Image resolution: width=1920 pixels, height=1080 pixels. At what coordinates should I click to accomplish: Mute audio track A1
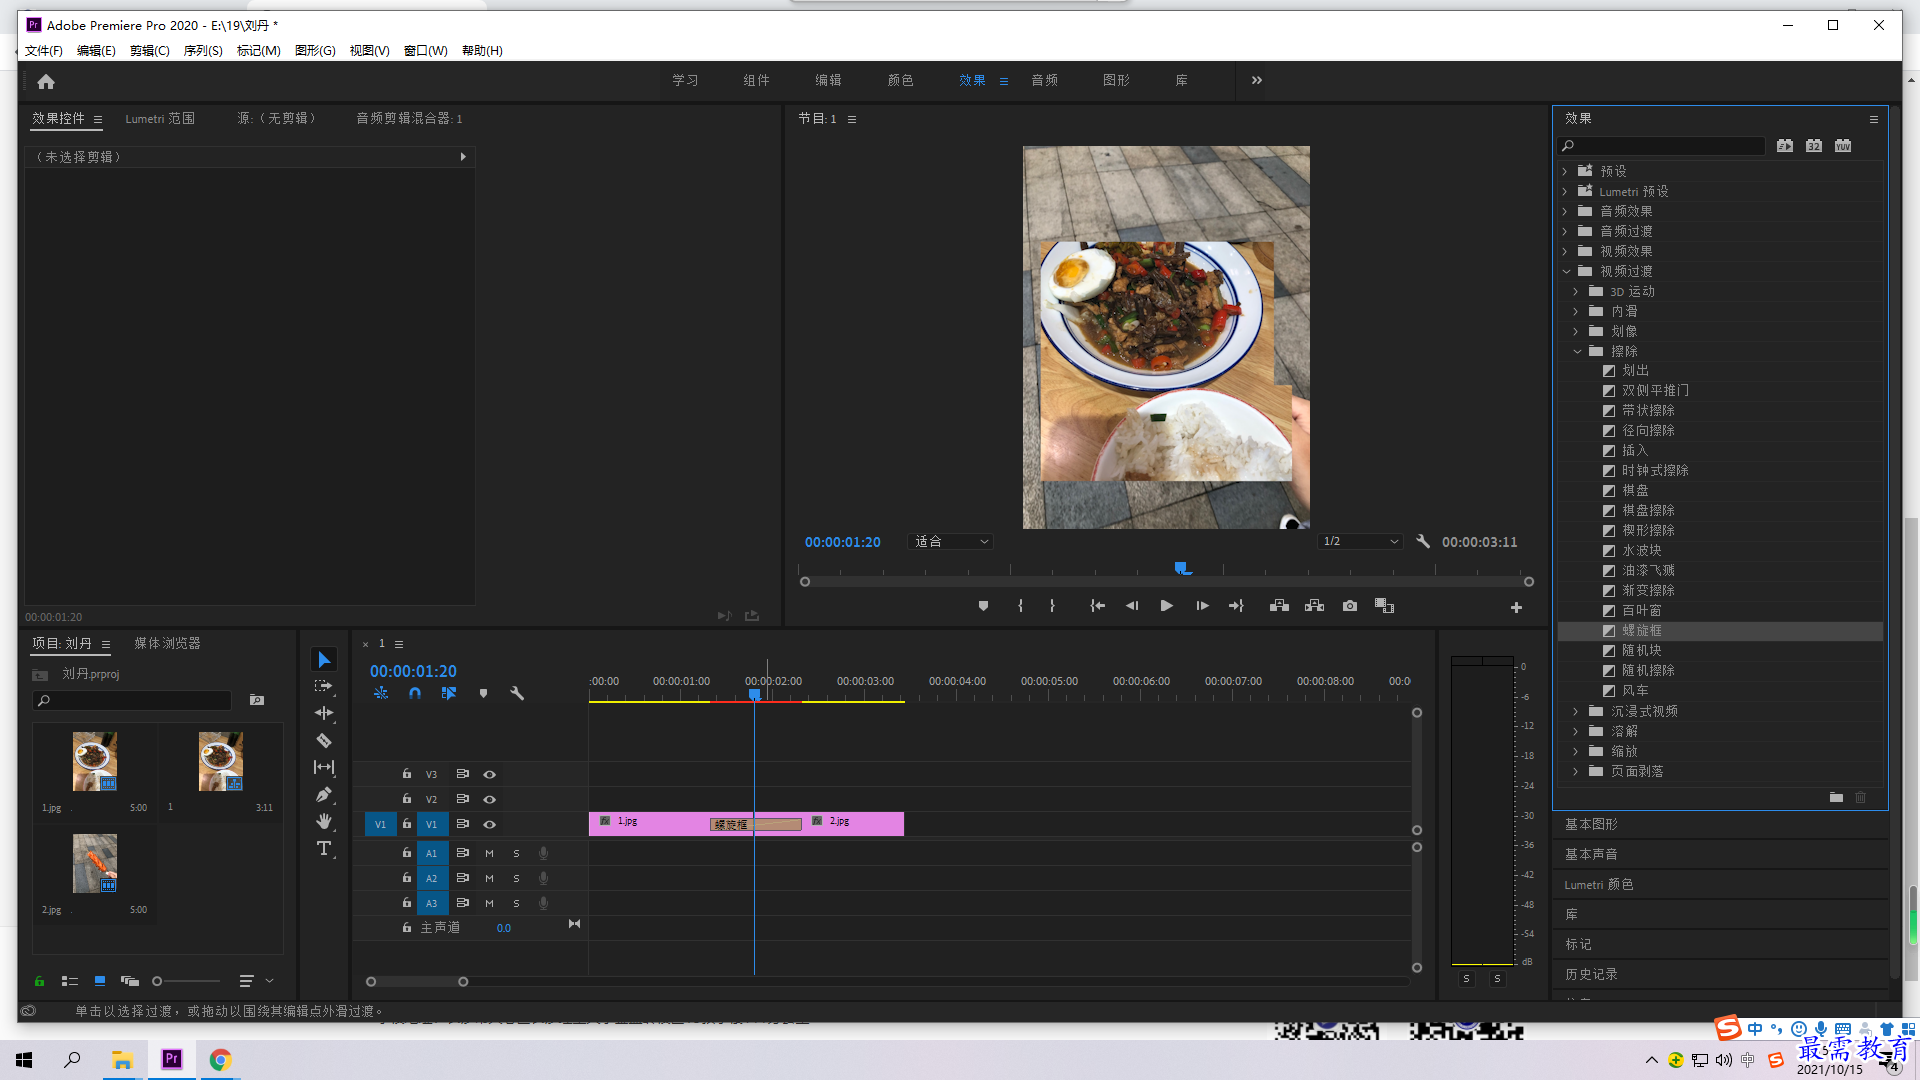pos(489,854)
